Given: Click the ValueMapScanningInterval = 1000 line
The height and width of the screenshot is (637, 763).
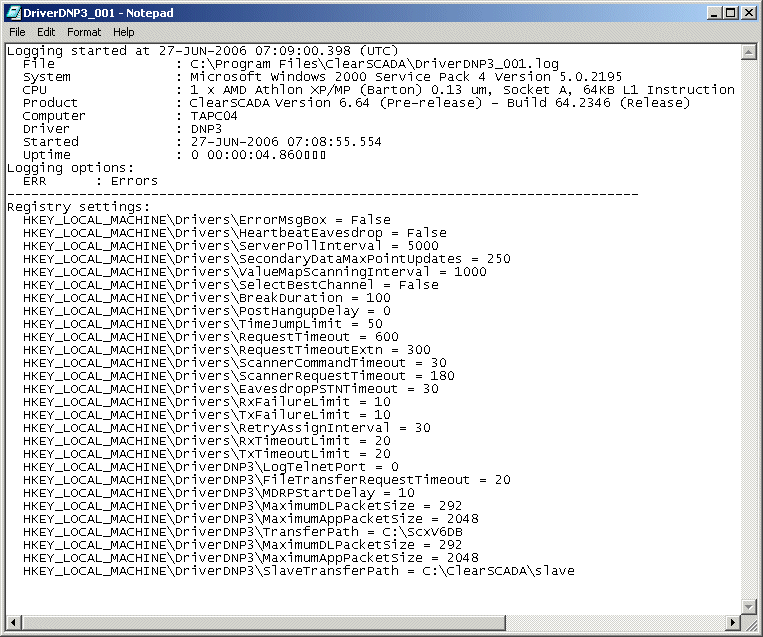Looking at the screenshot, I should (254, 272).
